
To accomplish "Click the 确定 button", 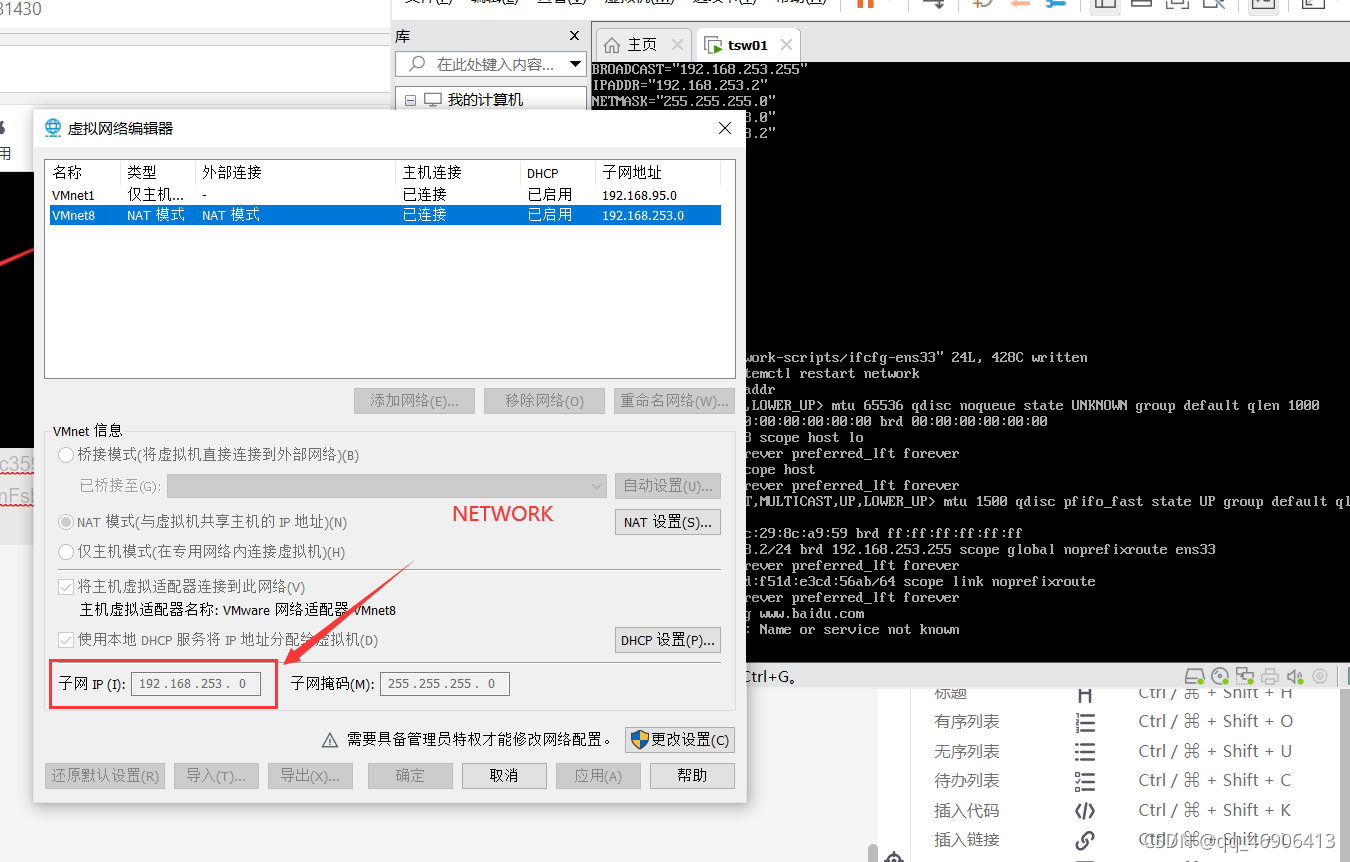I will [x=410, y=776].
